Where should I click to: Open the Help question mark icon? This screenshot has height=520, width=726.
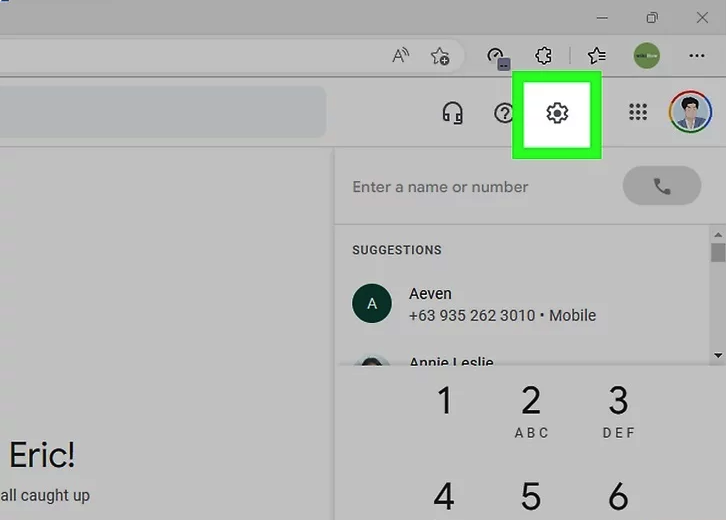pos(504,113)
